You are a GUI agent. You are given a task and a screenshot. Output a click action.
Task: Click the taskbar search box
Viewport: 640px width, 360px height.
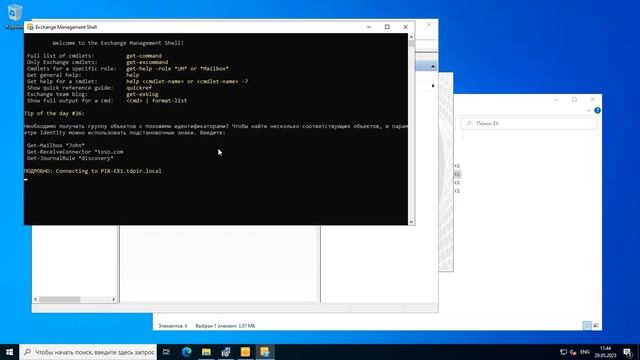pos(88,352)
